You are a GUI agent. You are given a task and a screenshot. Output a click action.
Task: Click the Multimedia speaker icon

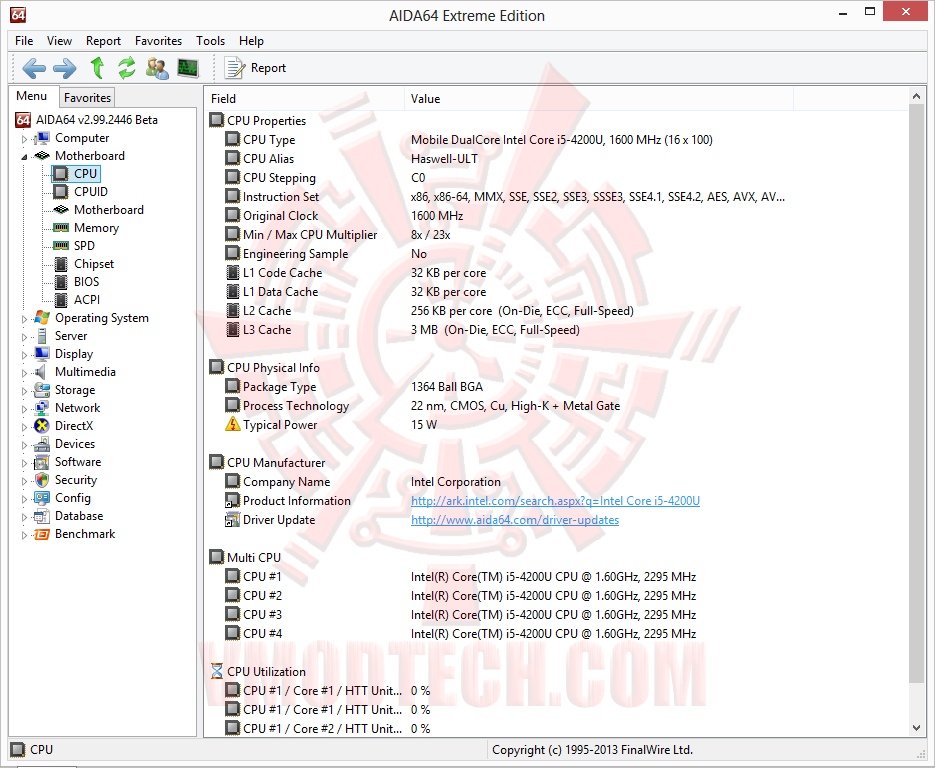click(x=41, y=371)
